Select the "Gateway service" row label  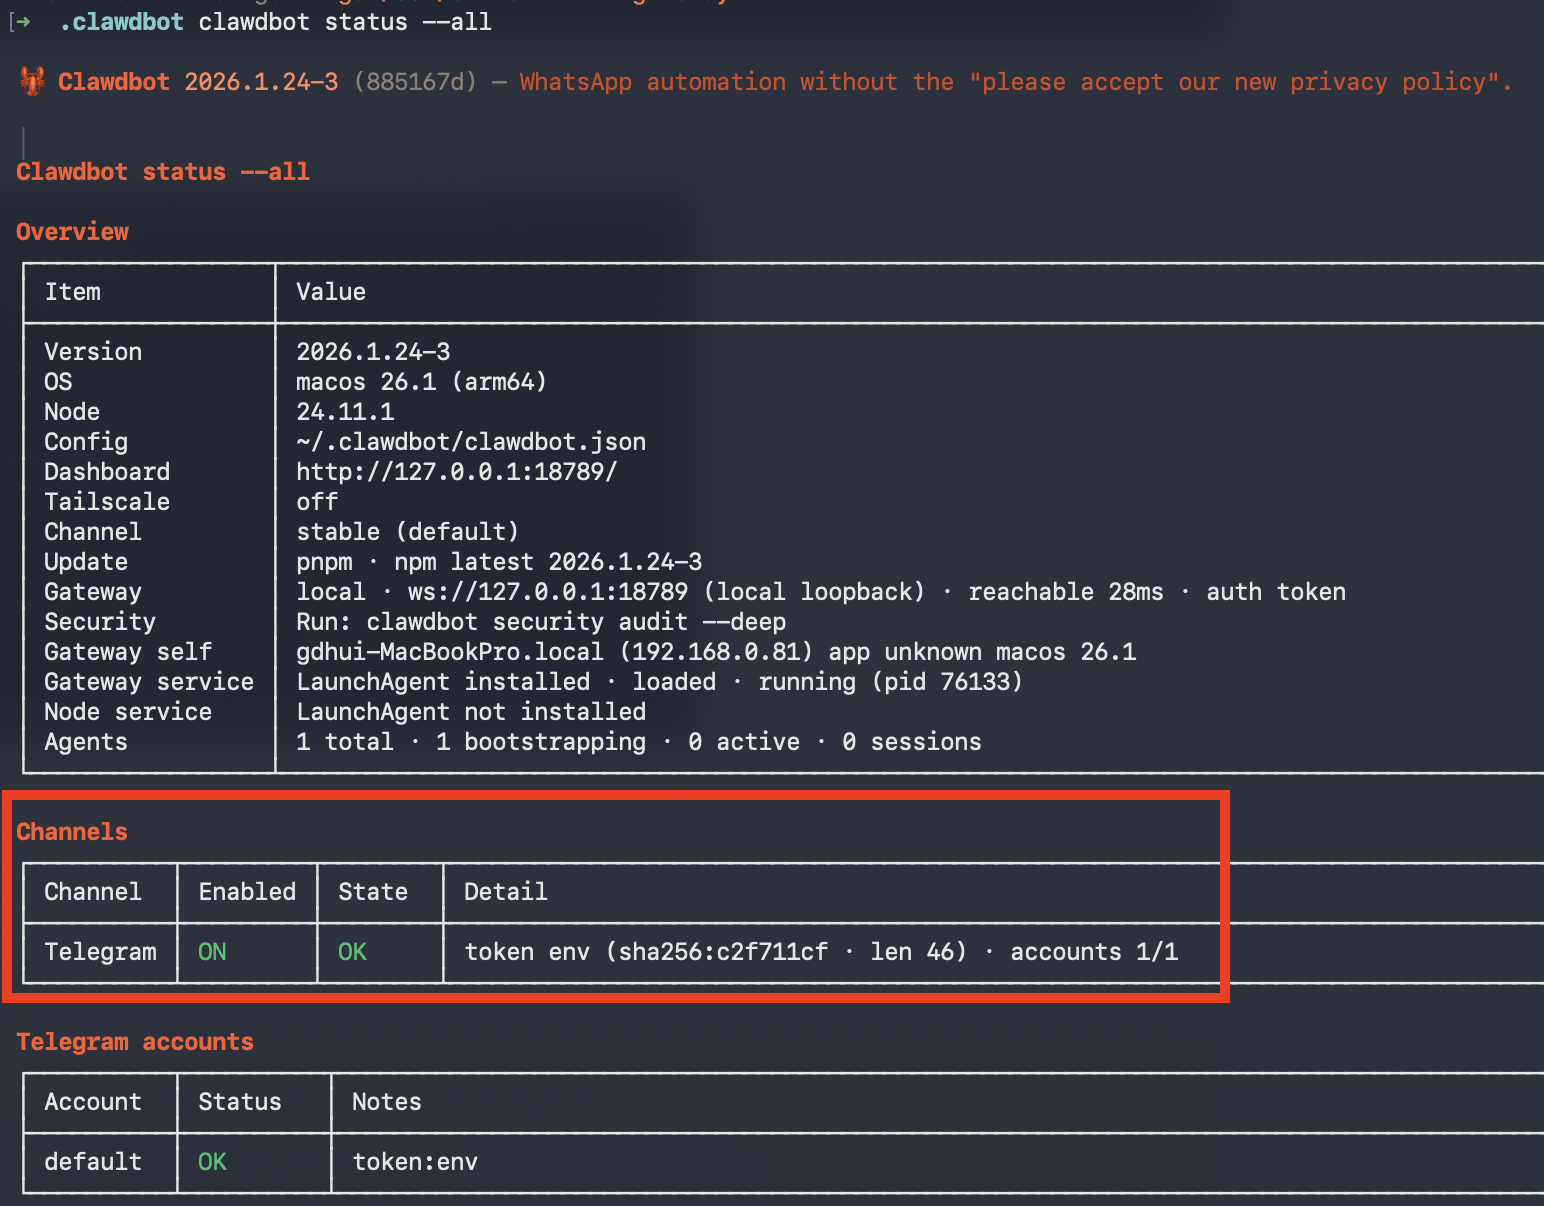pos(149,682)
